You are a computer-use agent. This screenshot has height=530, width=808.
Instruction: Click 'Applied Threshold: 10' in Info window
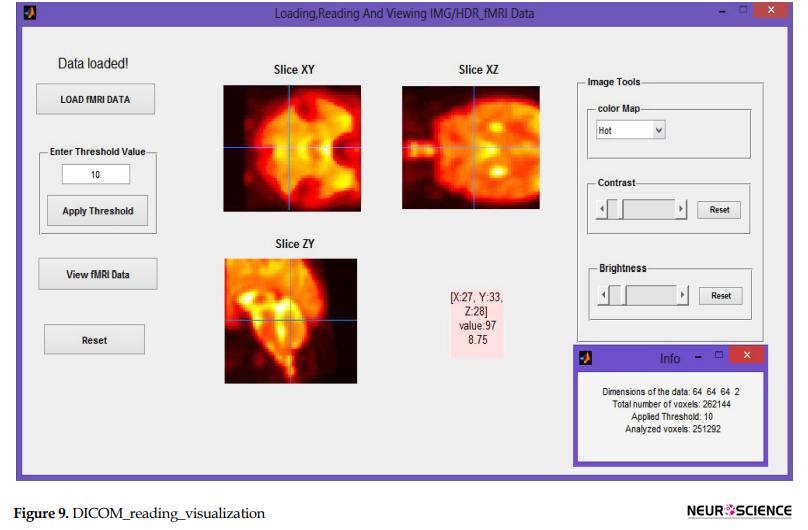coord(672,417)
